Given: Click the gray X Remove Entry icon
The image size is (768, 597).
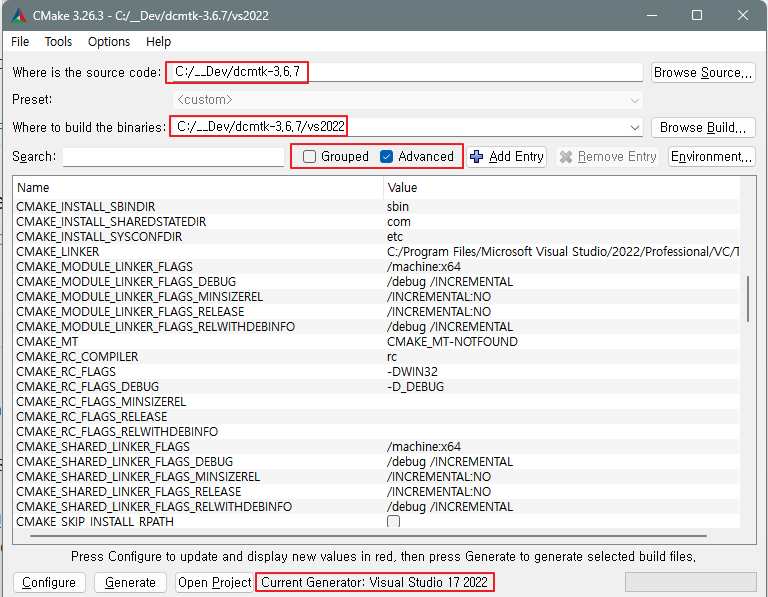Looking at the screenshot, I should 566,157.
